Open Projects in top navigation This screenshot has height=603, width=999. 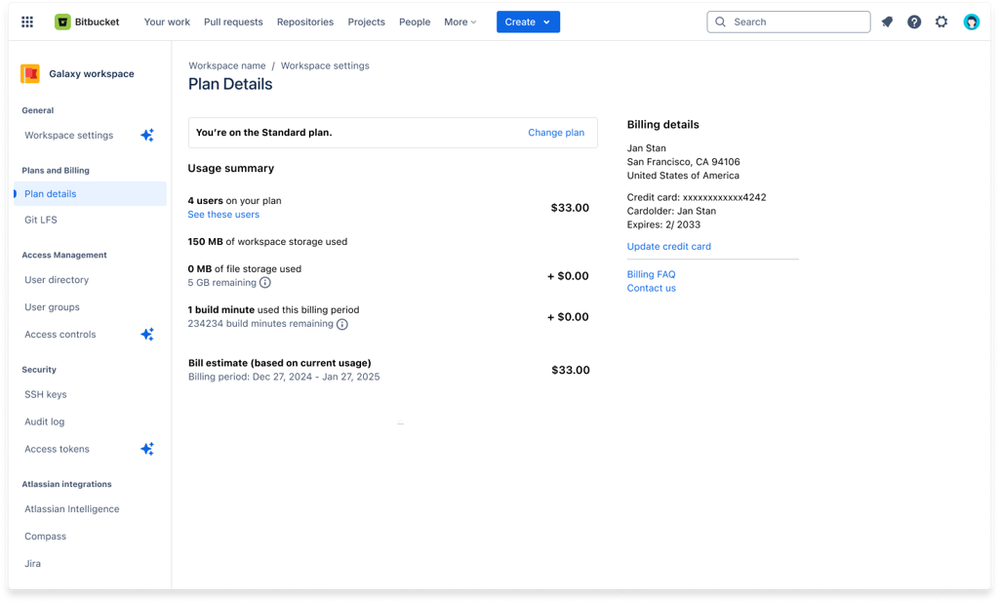[366, 22]
